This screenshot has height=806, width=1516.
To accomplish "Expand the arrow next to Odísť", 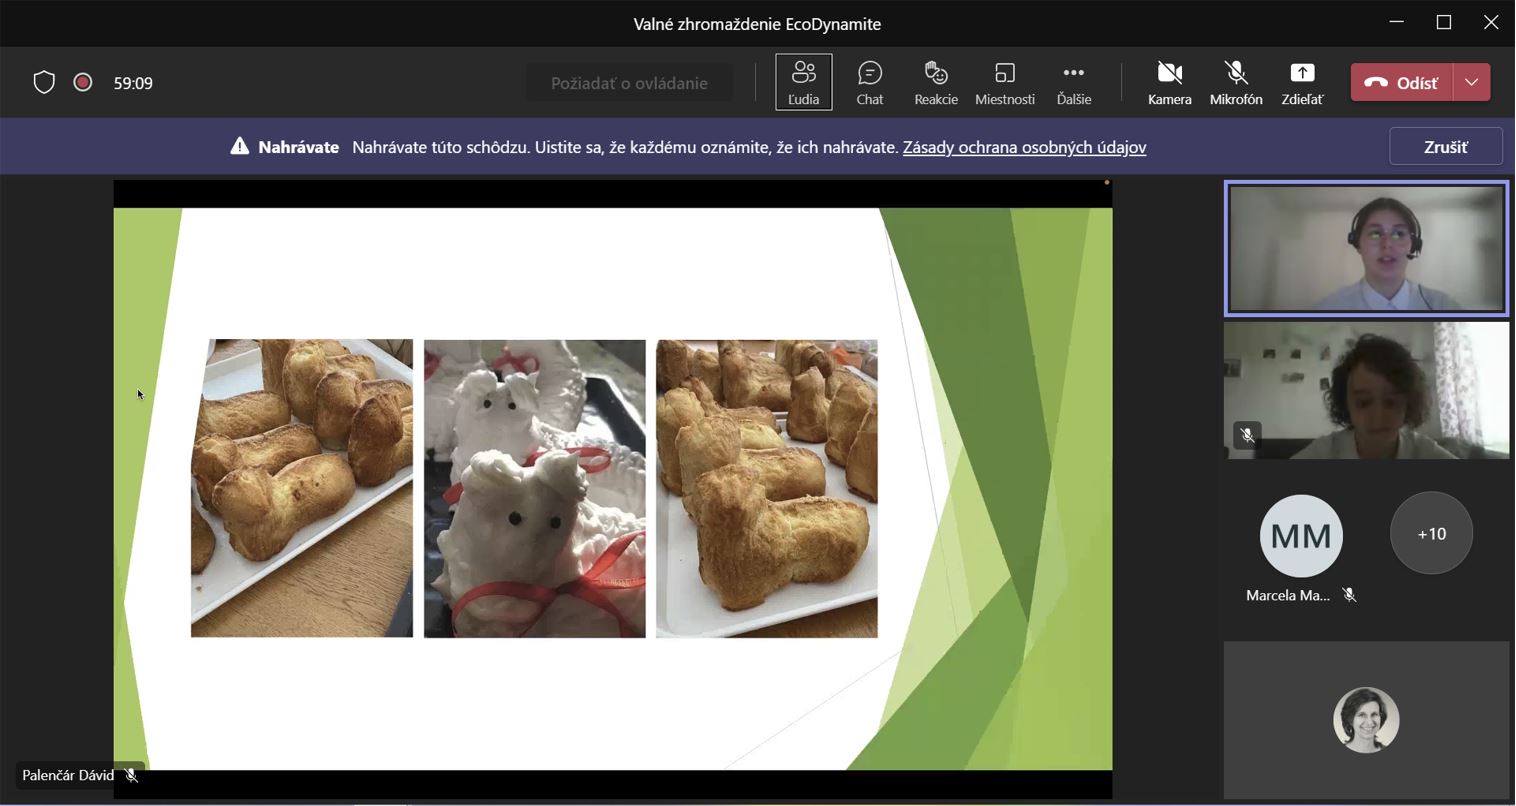I will (1471, 82).
